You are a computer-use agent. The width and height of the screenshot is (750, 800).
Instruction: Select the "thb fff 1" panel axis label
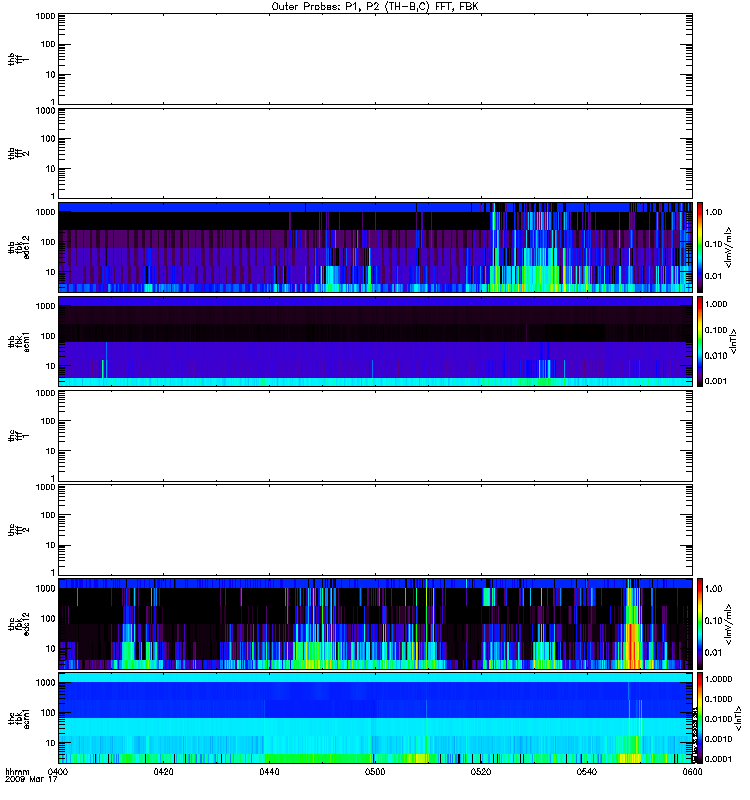click(x=18, y=60)
